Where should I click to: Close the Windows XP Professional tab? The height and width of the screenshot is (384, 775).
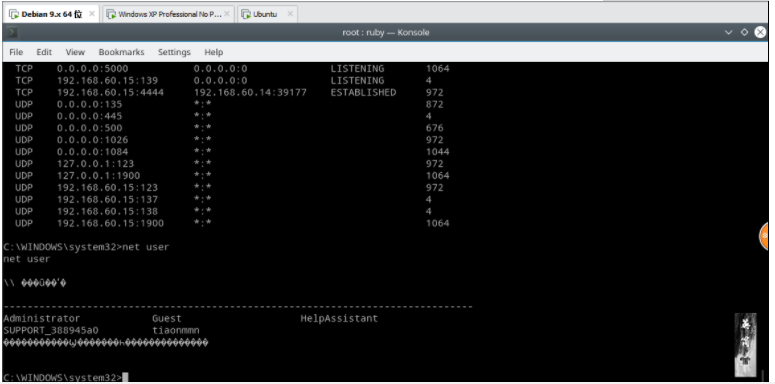coord(227,14)
